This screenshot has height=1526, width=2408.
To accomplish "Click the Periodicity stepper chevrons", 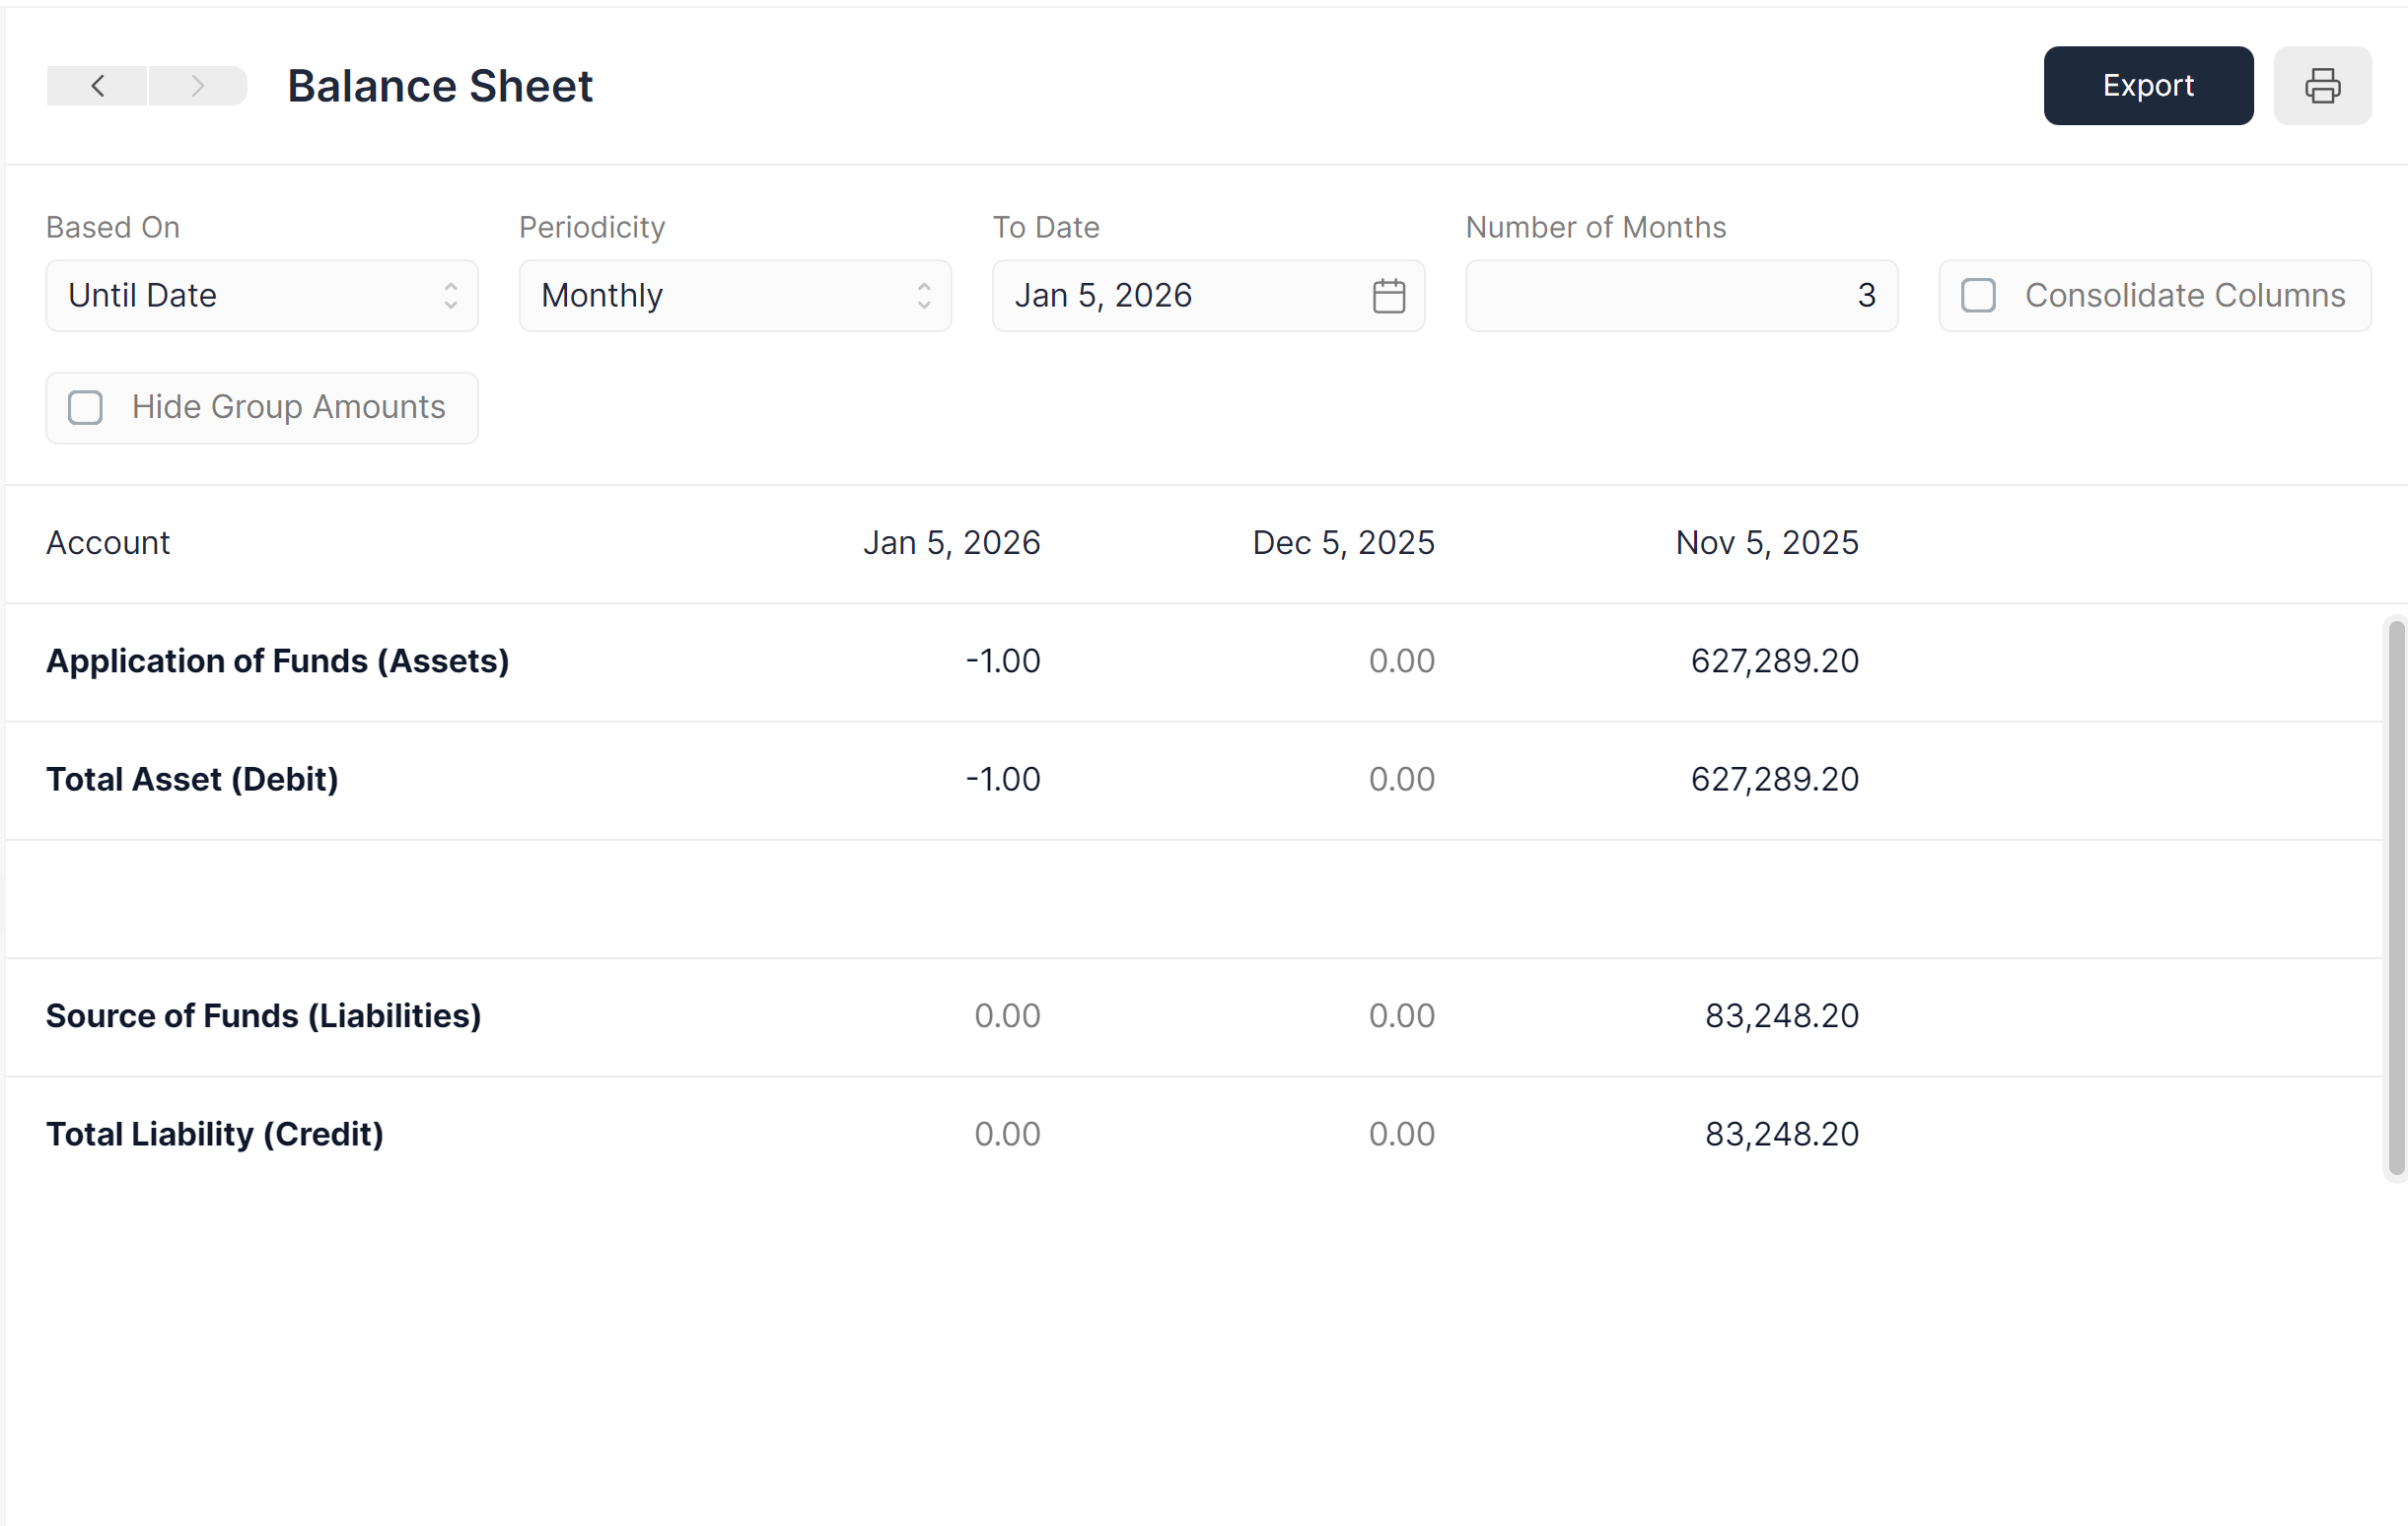I will tap(924, 295).
